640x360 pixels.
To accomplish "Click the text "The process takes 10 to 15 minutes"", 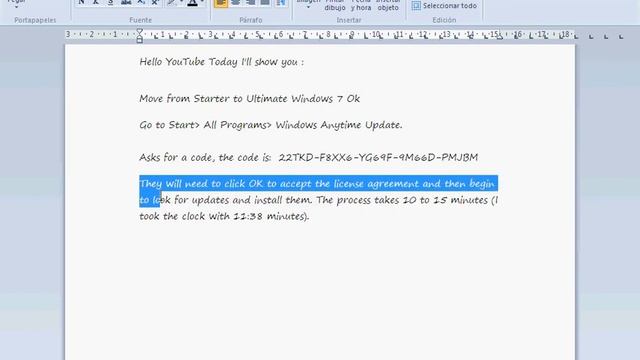I will coord(402,200).
